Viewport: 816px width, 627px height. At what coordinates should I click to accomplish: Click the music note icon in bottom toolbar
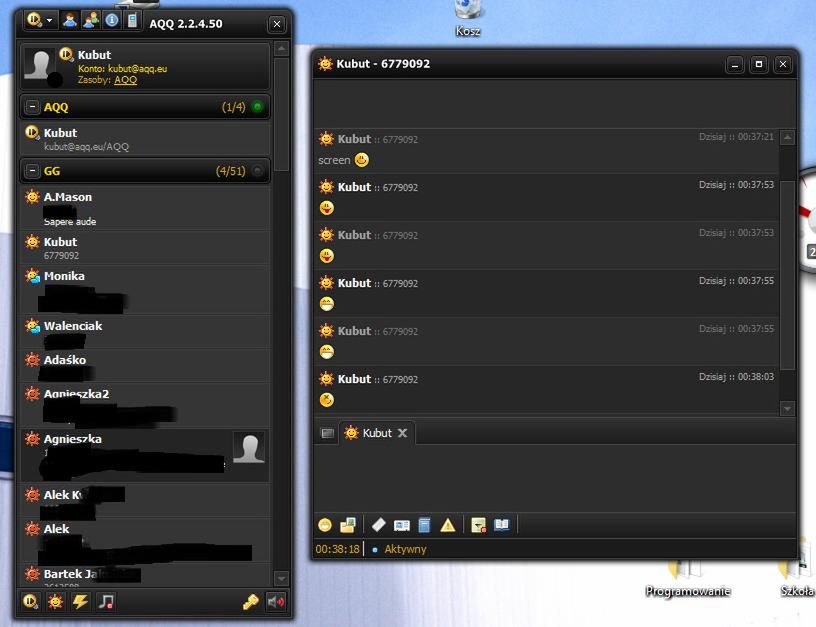coord(106,602)
